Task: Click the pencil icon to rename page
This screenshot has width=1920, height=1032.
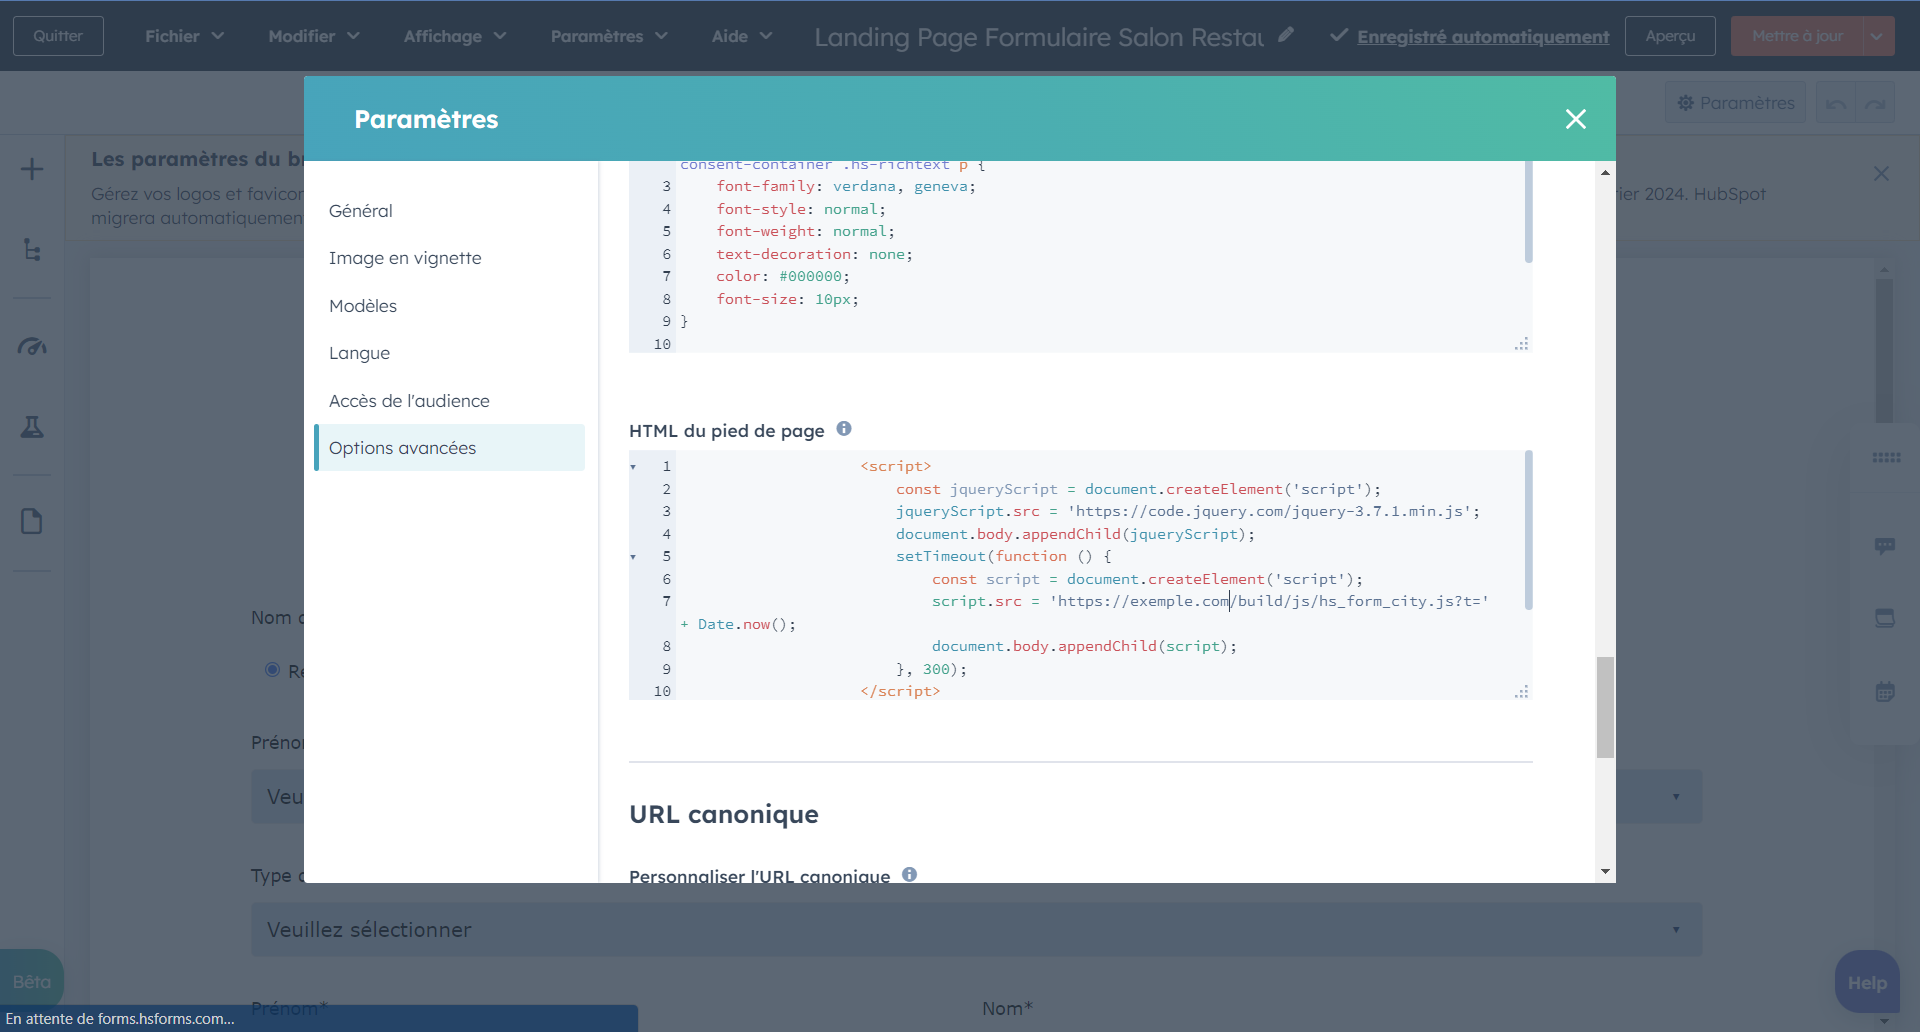Action: tap(1286, 35)
